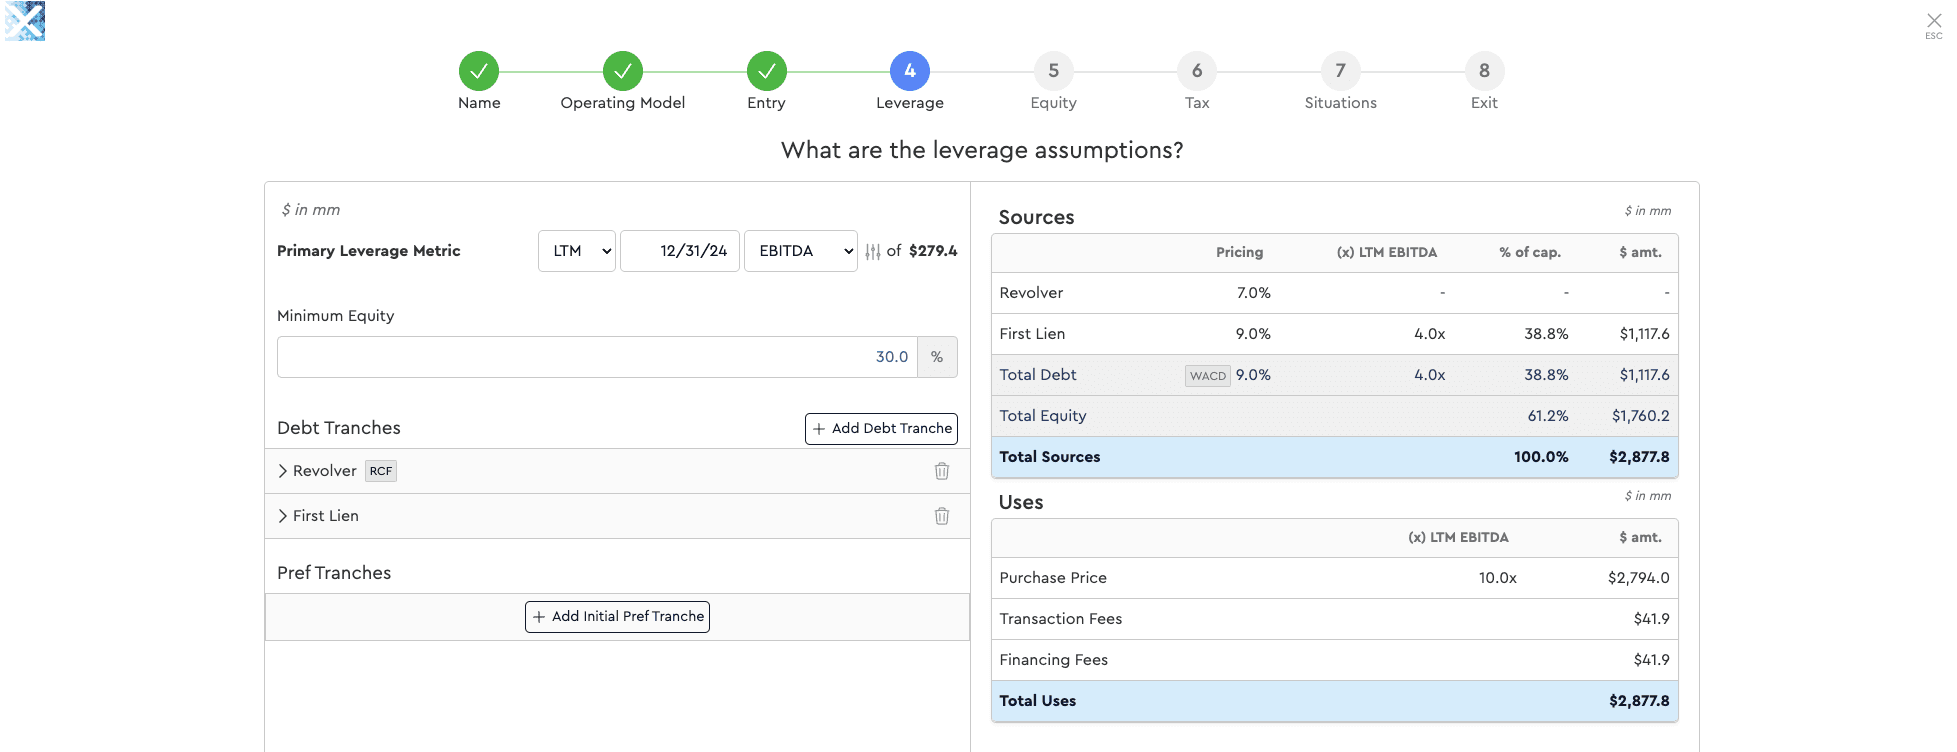Jump to step 5 Equity

click(1053, 71)
